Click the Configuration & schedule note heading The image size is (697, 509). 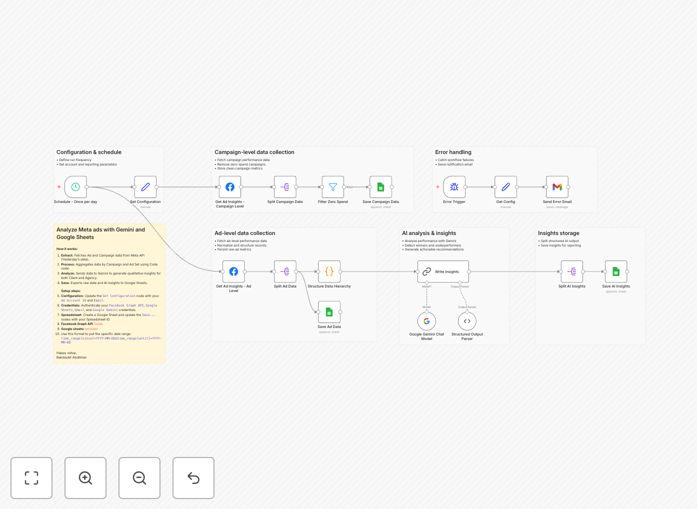[x=89, y=152]
